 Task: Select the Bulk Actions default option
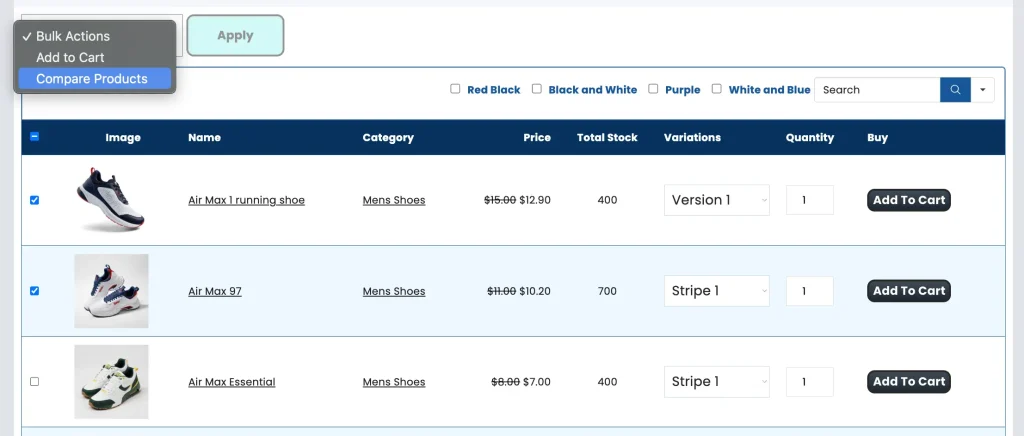pyautogui.click(x=95, y=37)
